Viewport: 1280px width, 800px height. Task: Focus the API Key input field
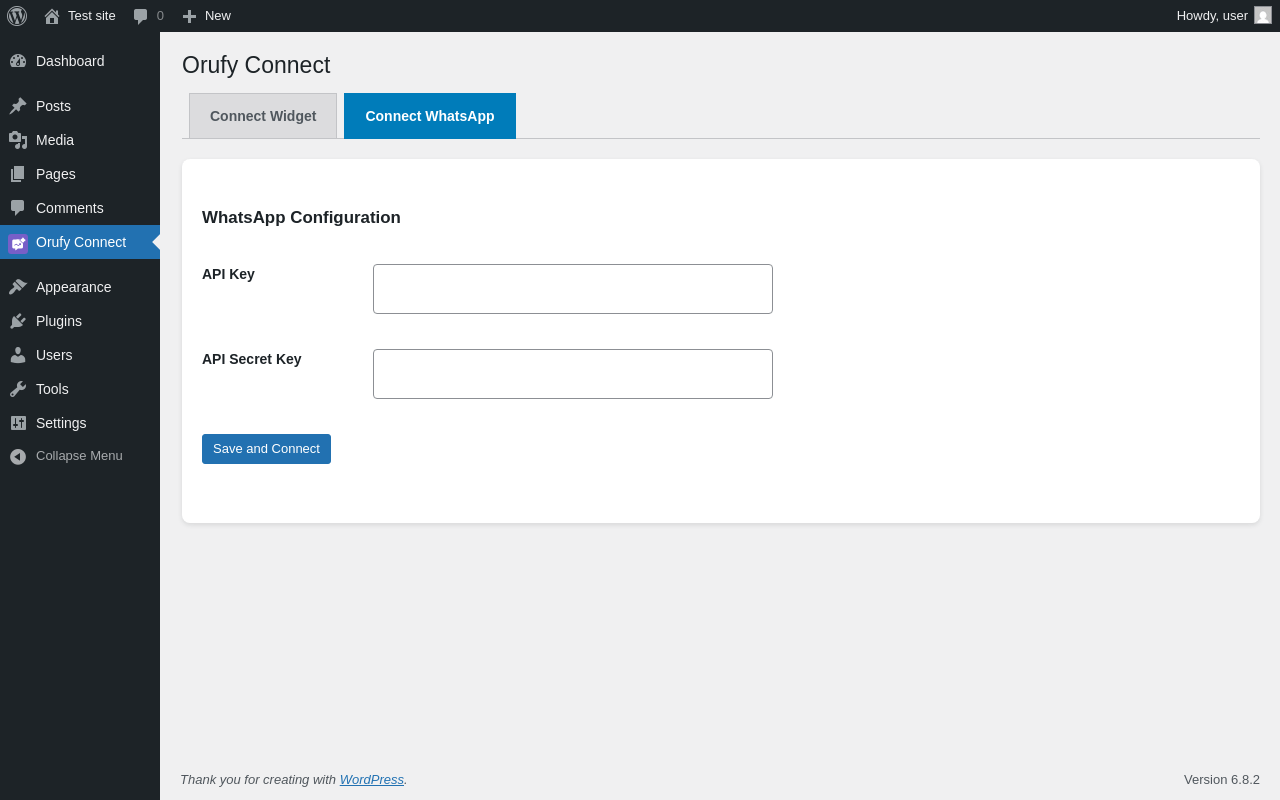573,289
